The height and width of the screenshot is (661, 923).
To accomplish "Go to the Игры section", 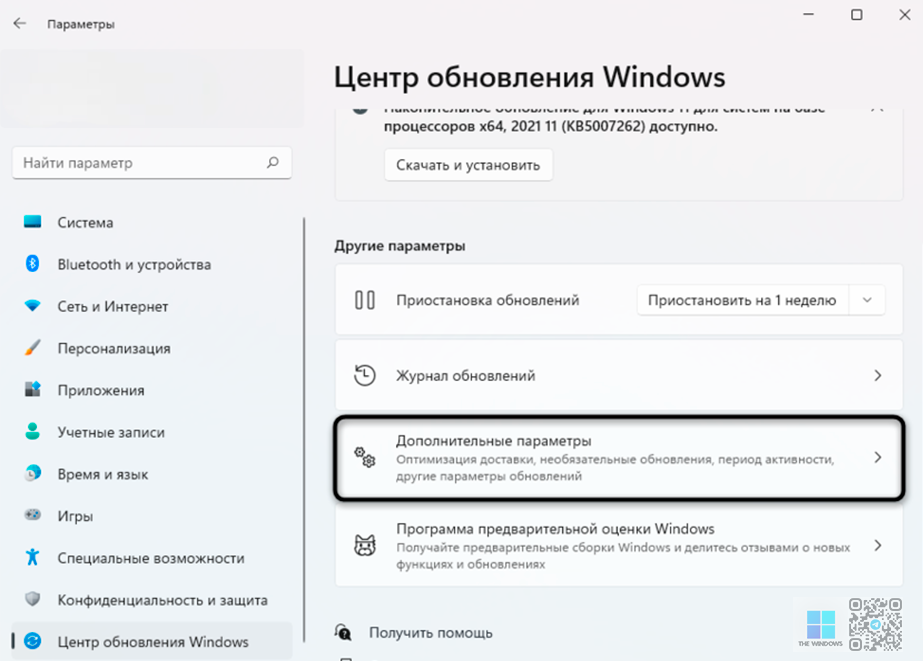I will [x=152, y=516].
